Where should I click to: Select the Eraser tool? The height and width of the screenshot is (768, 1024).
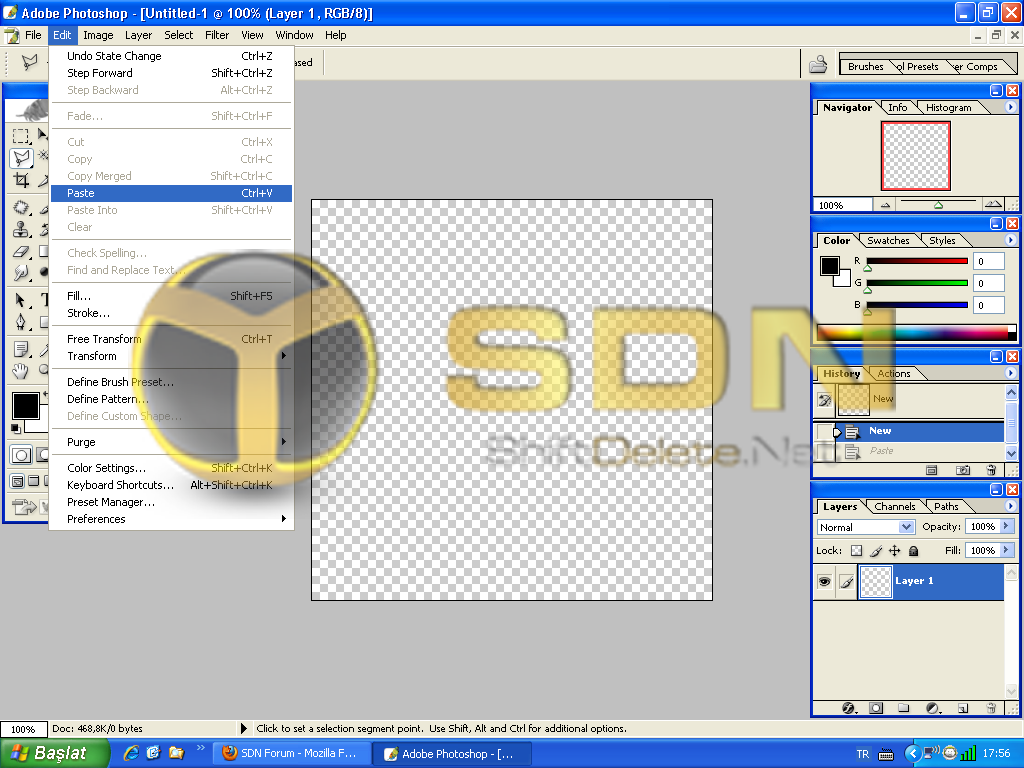point(21,252)
